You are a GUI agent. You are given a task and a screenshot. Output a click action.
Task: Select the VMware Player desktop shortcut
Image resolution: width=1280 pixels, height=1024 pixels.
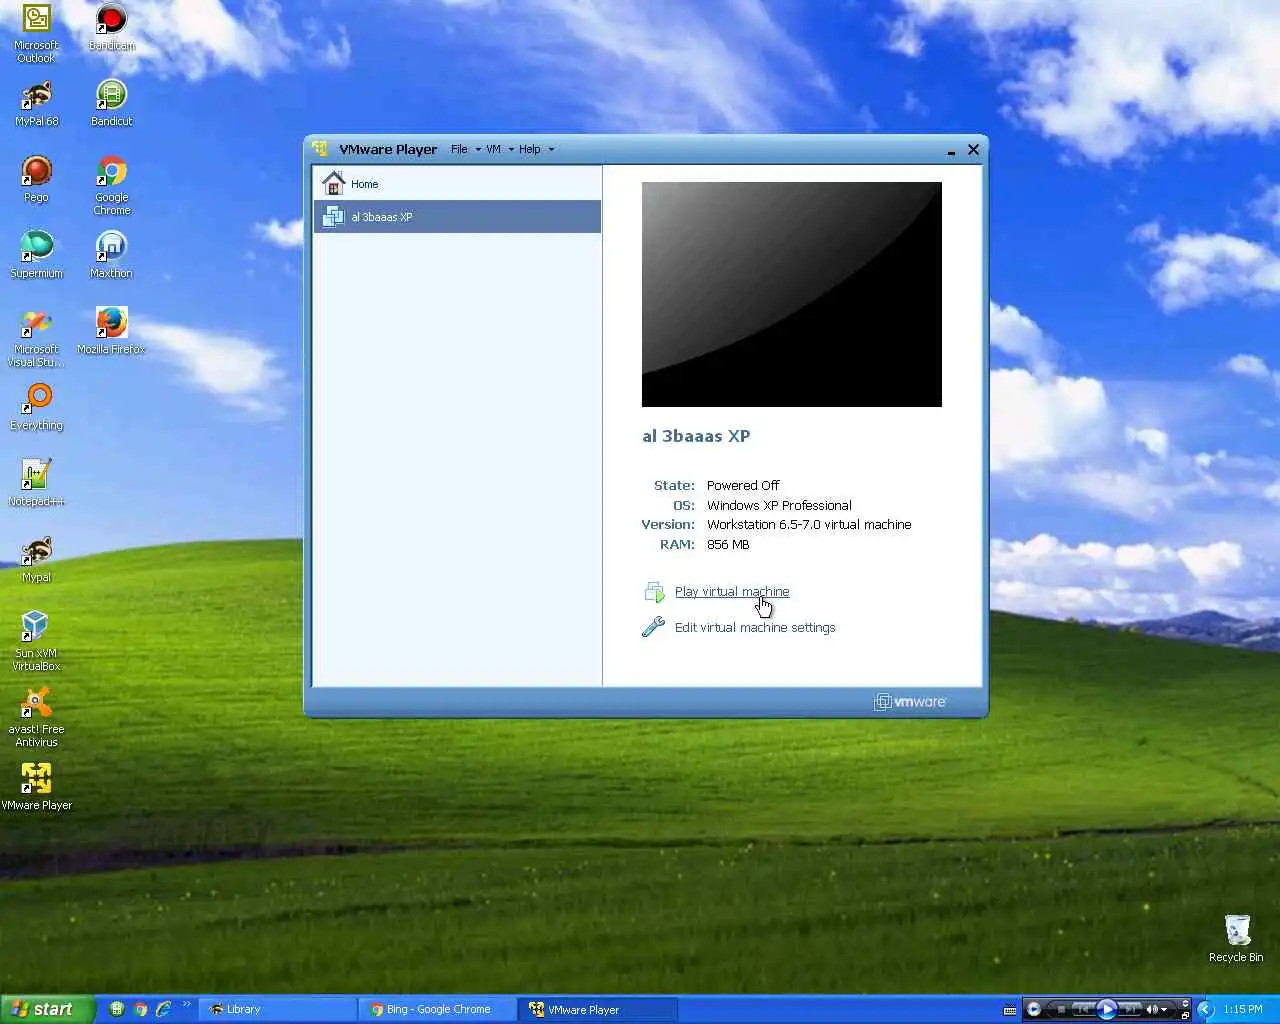(x=36, y=787)
